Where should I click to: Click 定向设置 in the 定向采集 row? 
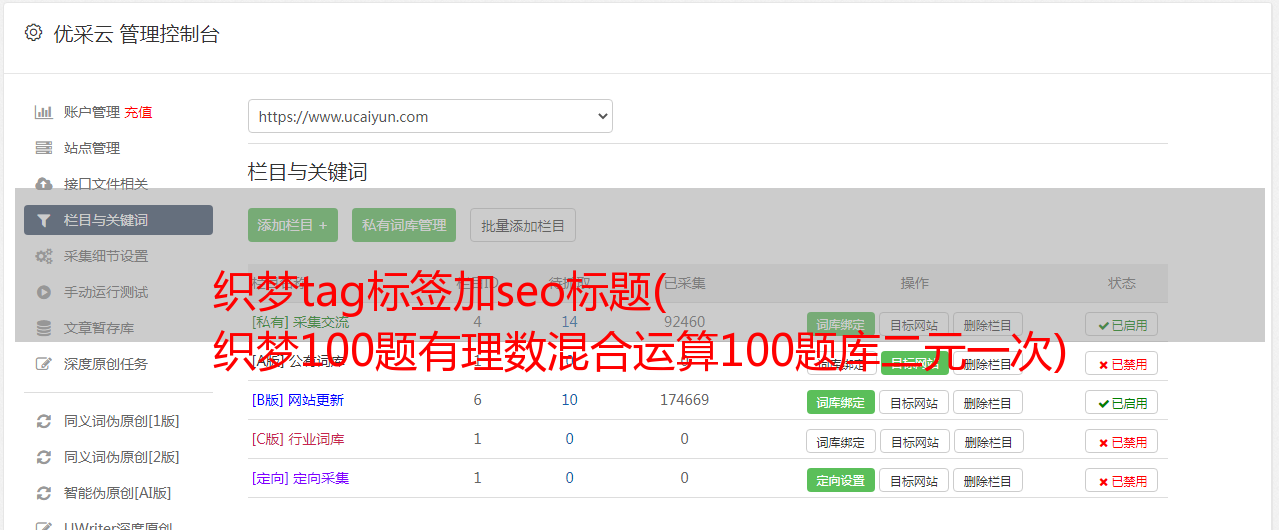click(x=841, y=480)
